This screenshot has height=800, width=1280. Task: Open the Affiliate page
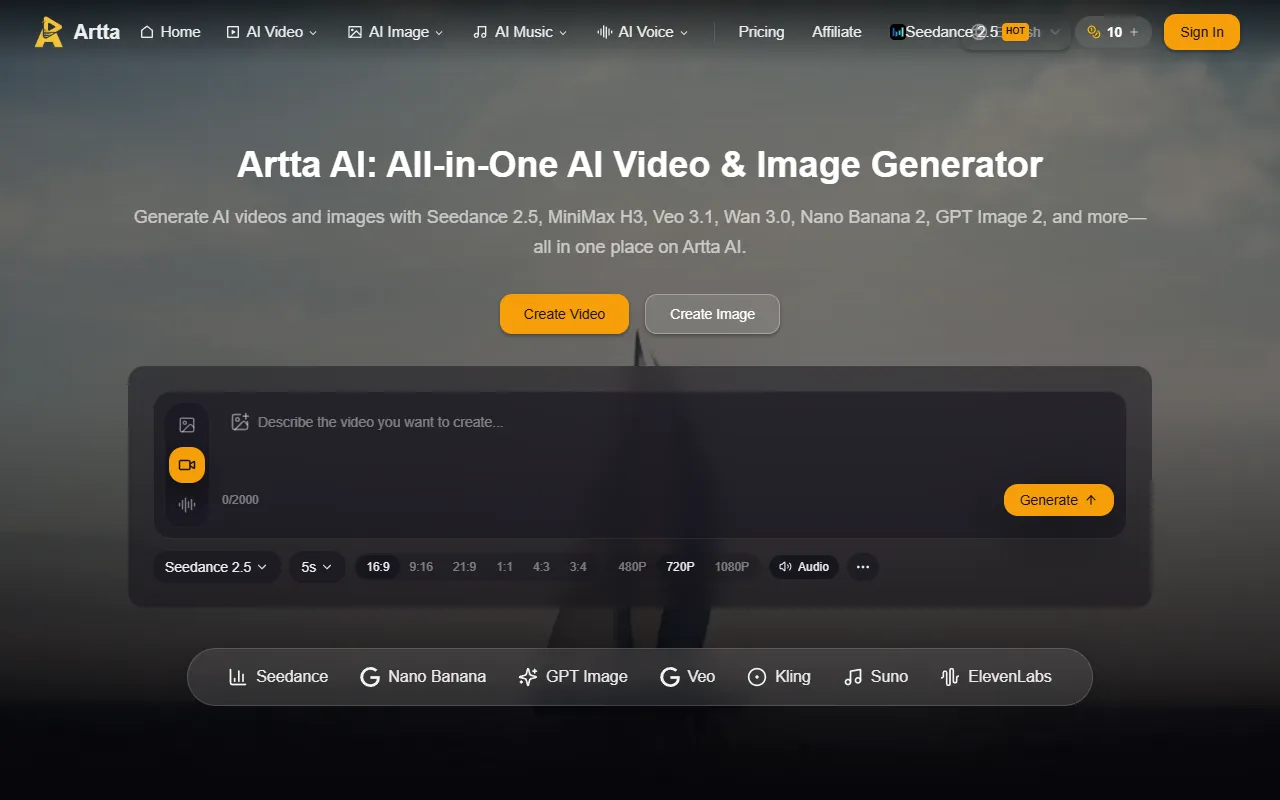tap(837, 32)
